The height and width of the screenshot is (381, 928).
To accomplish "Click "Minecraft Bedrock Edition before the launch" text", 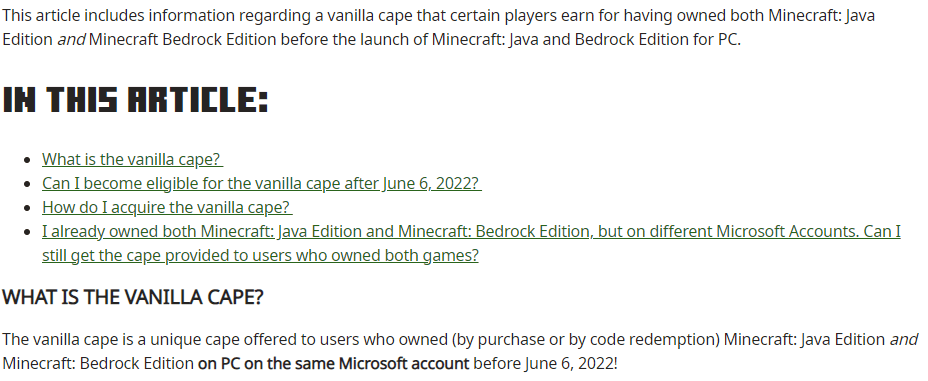I will coord(257,40).
